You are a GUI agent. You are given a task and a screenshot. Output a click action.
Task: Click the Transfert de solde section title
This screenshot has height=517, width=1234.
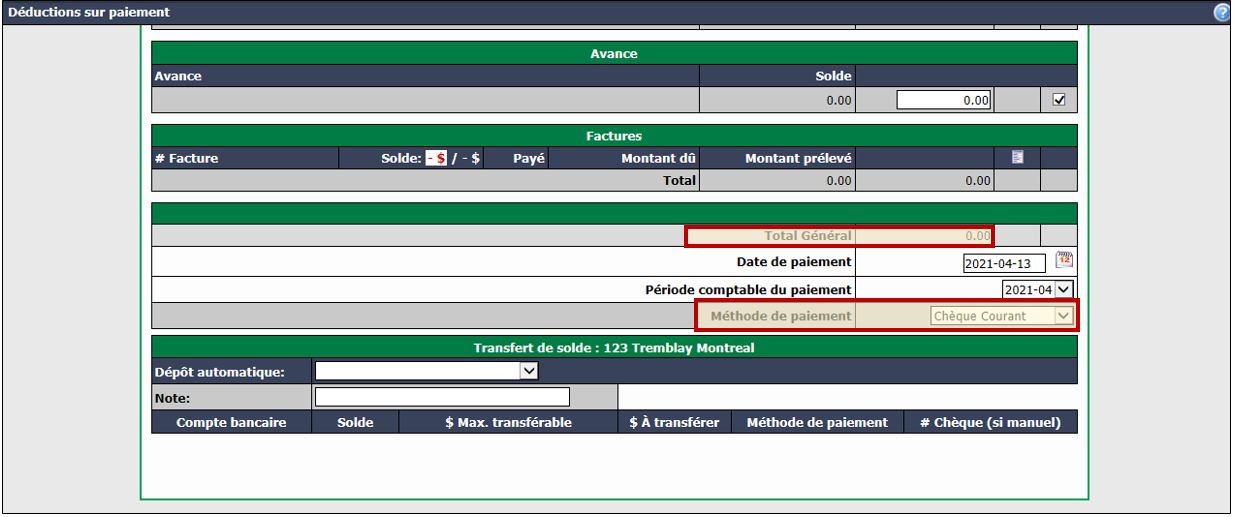(614, 348)
